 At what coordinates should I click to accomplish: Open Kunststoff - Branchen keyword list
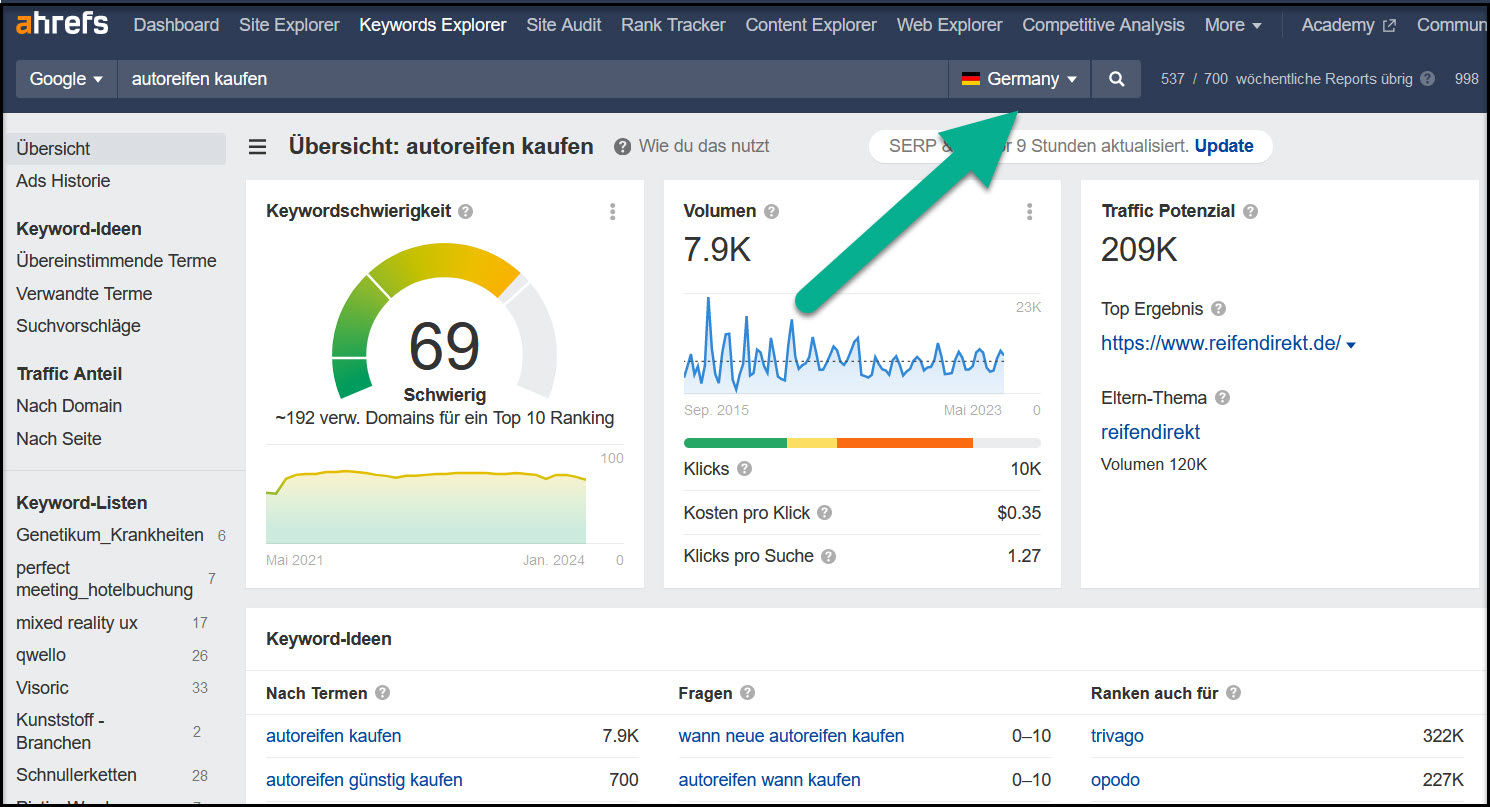pyautogui.click(x=60, y=731)
